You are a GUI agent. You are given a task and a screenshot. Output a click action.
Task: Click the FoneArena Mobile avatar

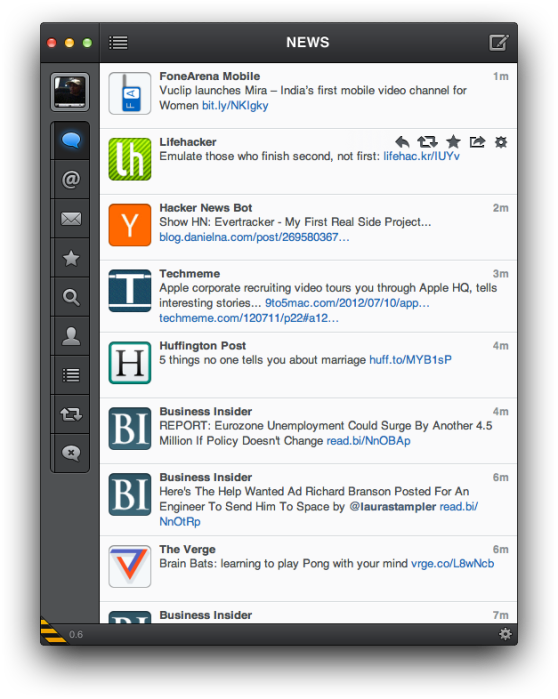pyautogui.click(x=130, y=94)
